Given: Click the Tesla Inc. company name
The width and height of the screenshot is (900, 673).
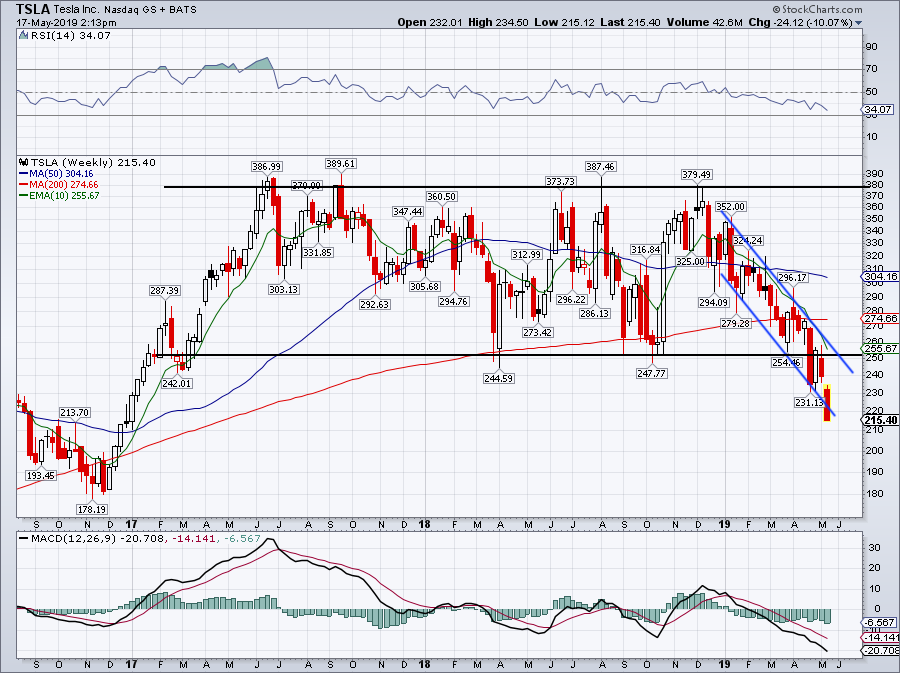Looking at the screenshot, I should [x=78, y=10].
